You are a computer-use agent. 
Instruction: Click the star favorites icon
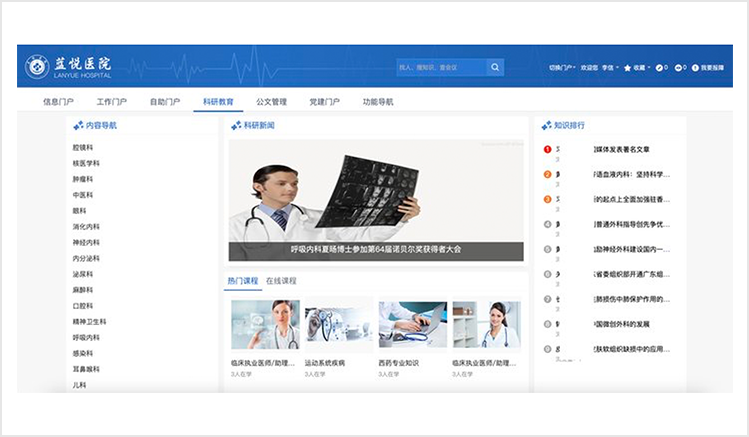coord(628,68)
